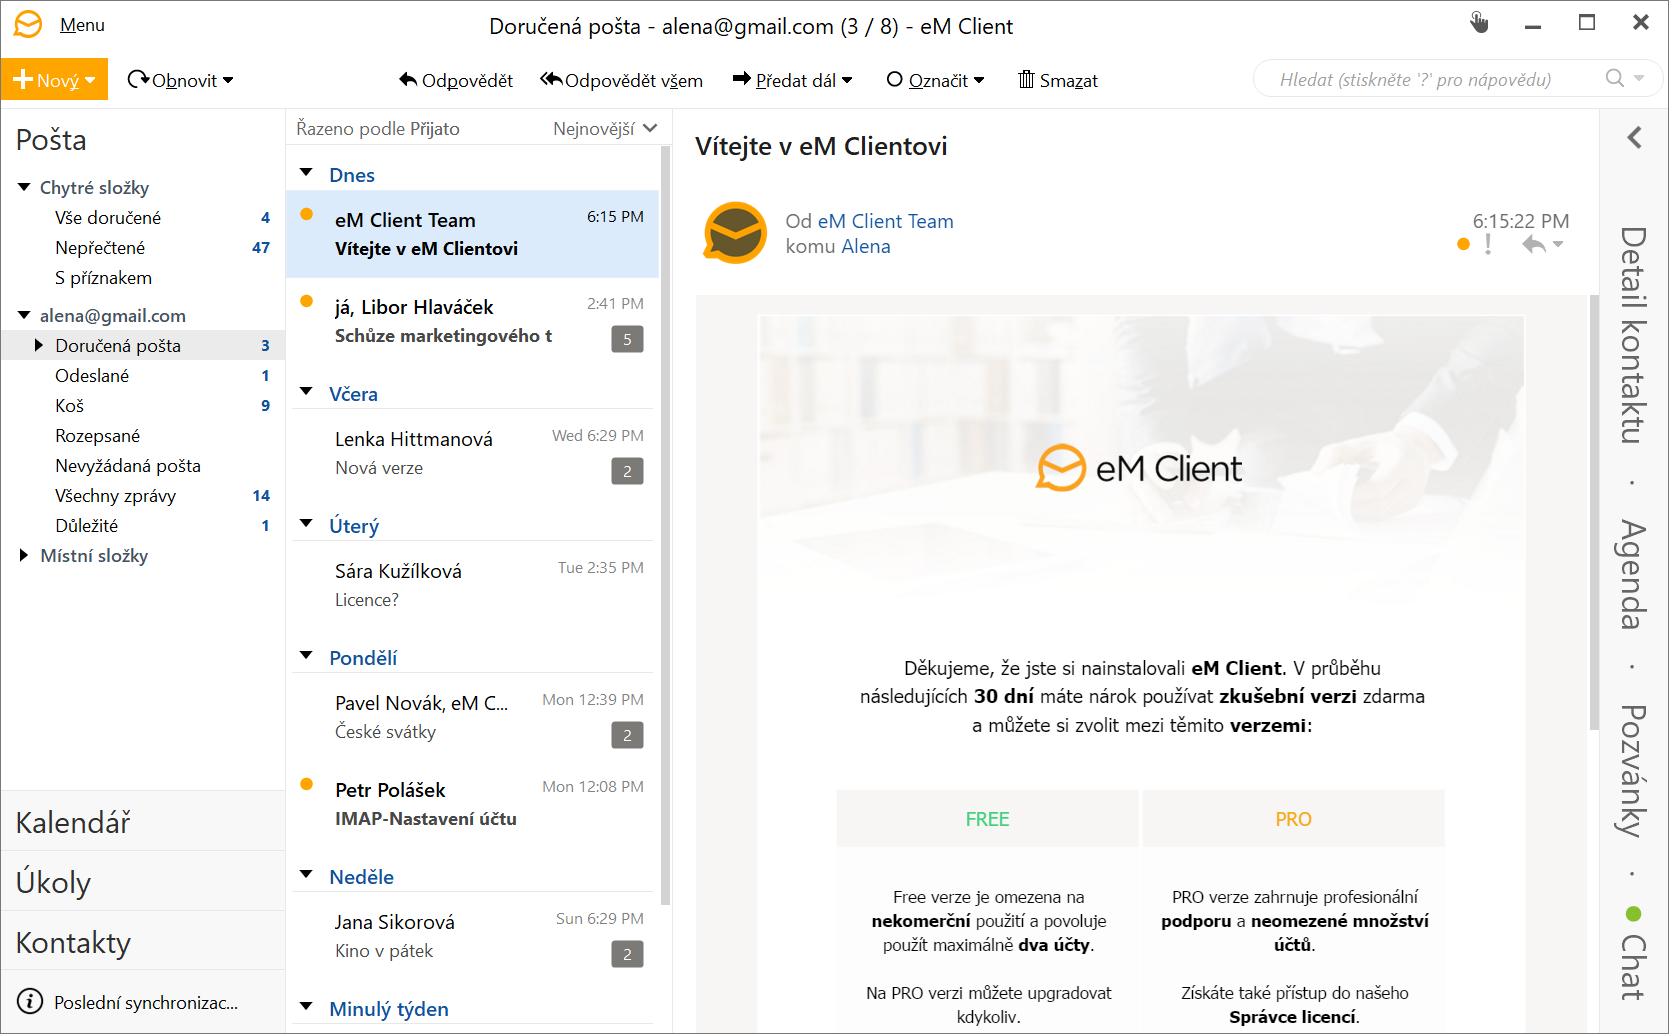Select the S příznakem folder
The height and width of the screenshot is (1034, 1669).
(143, 278)
